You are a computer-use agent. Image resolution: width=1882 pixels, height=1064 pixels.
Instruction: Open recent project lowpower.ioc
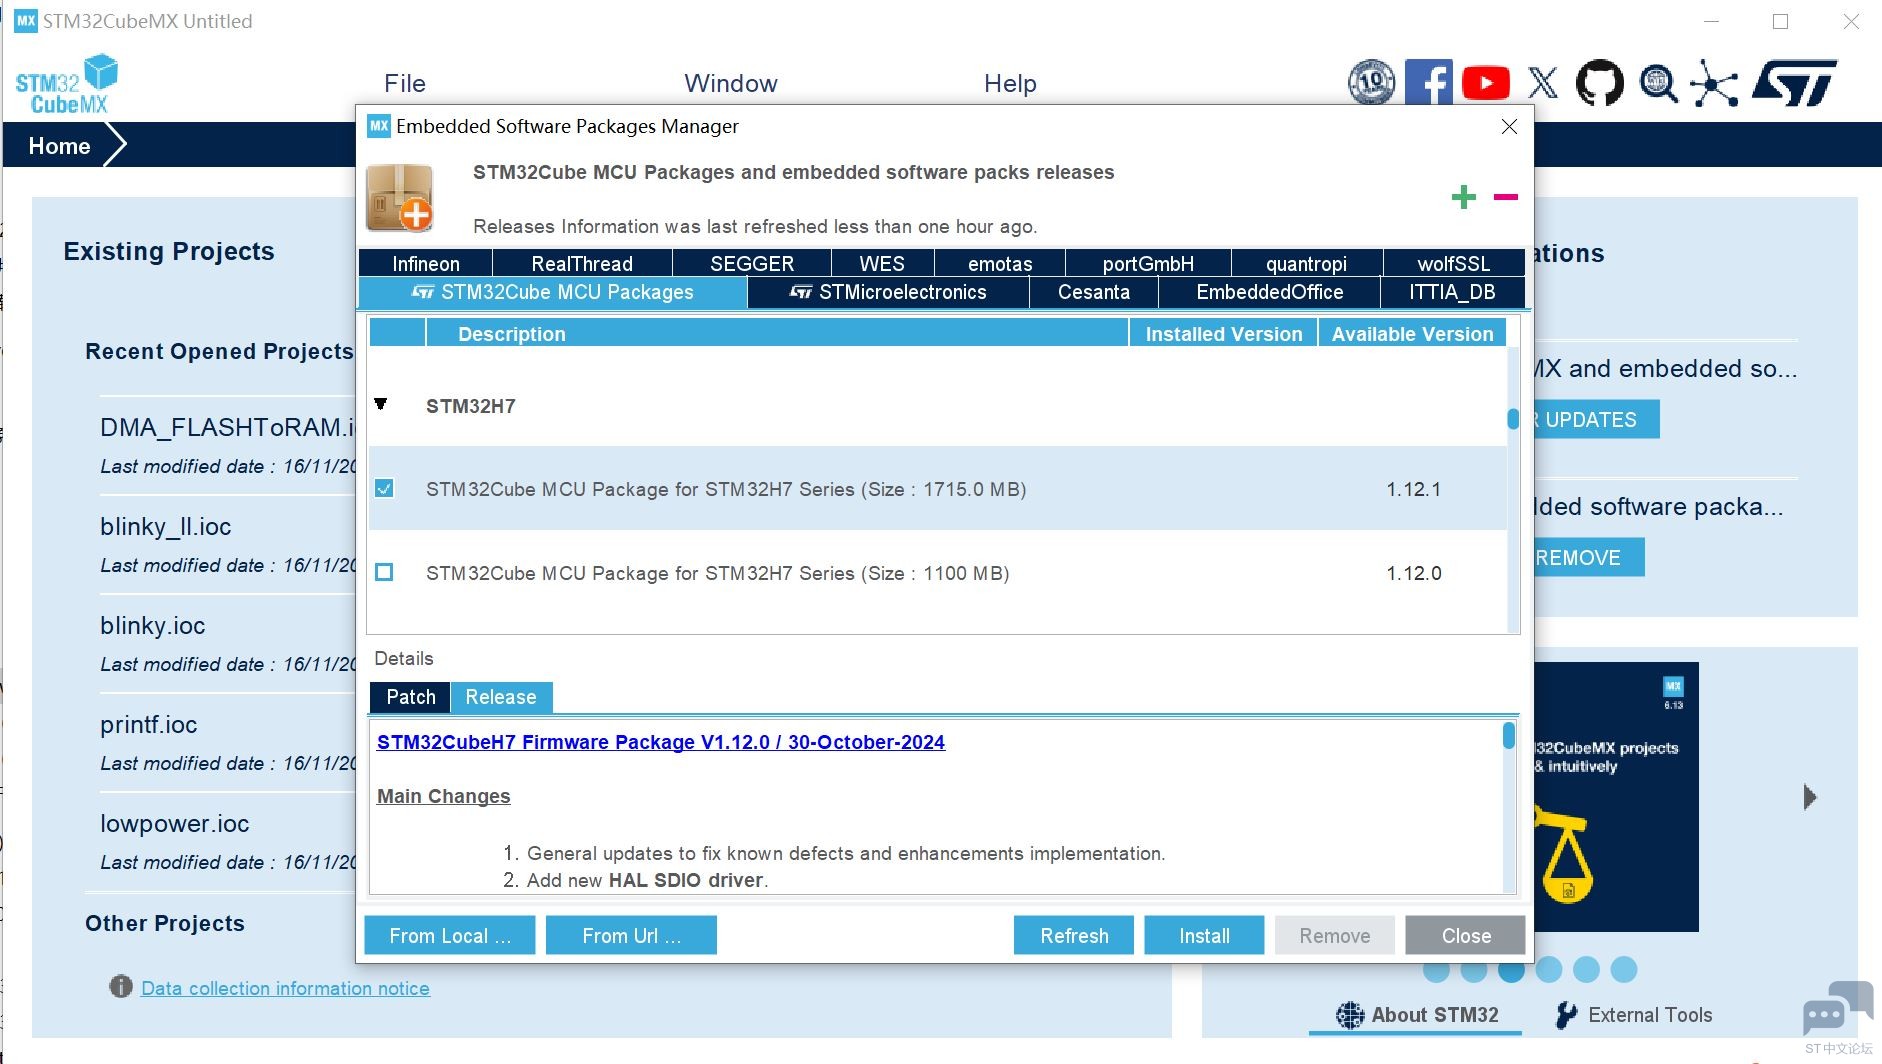[x=175, y=824]
